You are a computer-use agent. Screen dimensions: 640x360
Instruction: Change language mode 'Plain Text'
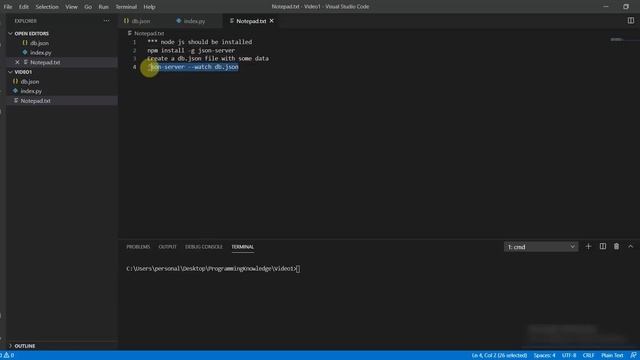pyautogui.click(x=612, y=356)
